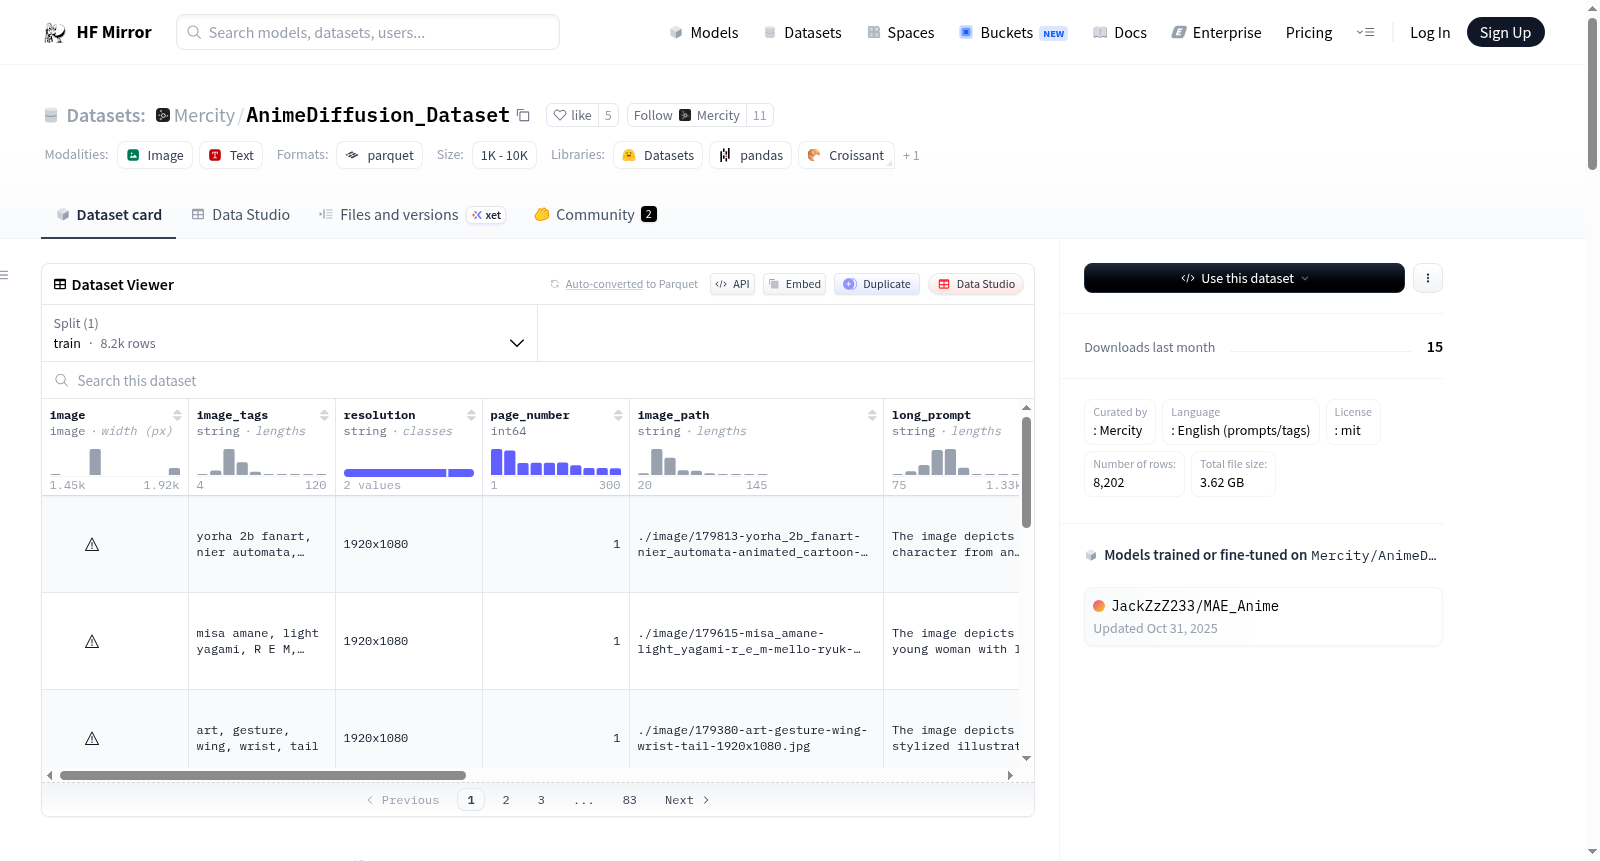Image resolution: width=1600 pixels, height=861 pixels.
Task: Expand the +1 more libraries
Action: pos(911,156)
